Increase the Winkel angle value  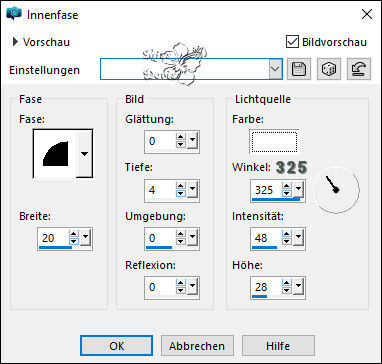286,186
